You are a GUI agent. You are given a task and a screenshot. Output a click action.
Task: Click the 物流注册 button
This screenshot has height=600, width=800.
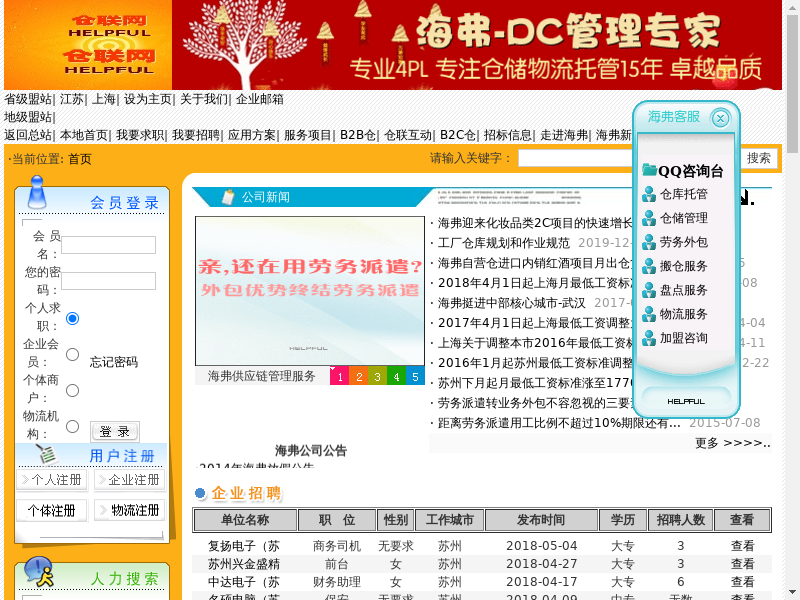click(130, 510)
